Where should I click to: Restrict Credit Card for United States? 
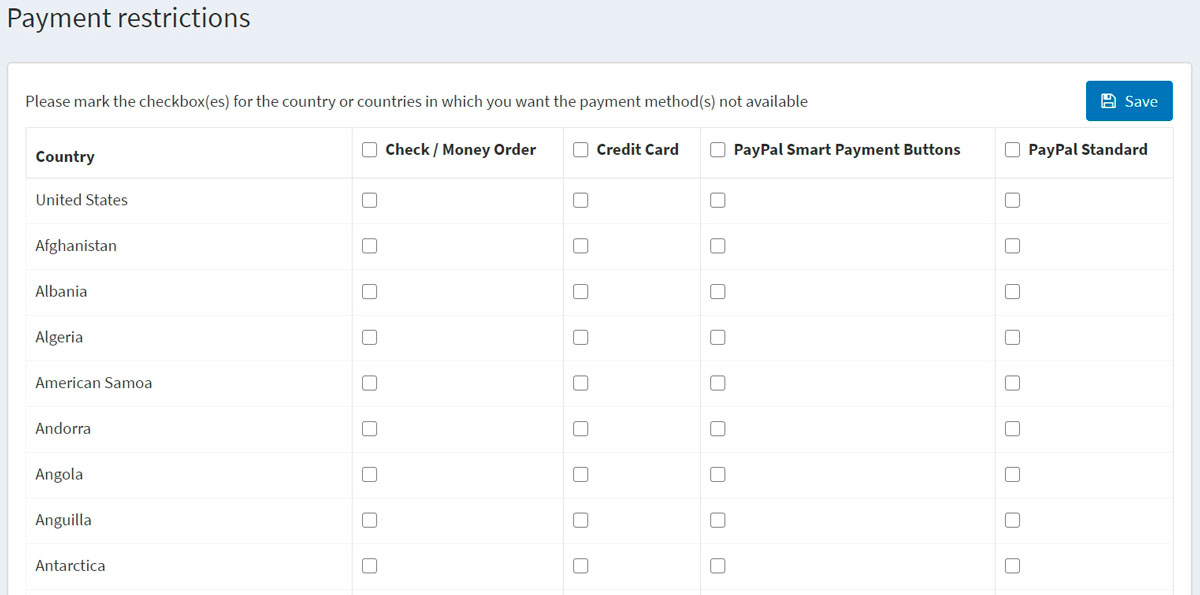[581, 200]
